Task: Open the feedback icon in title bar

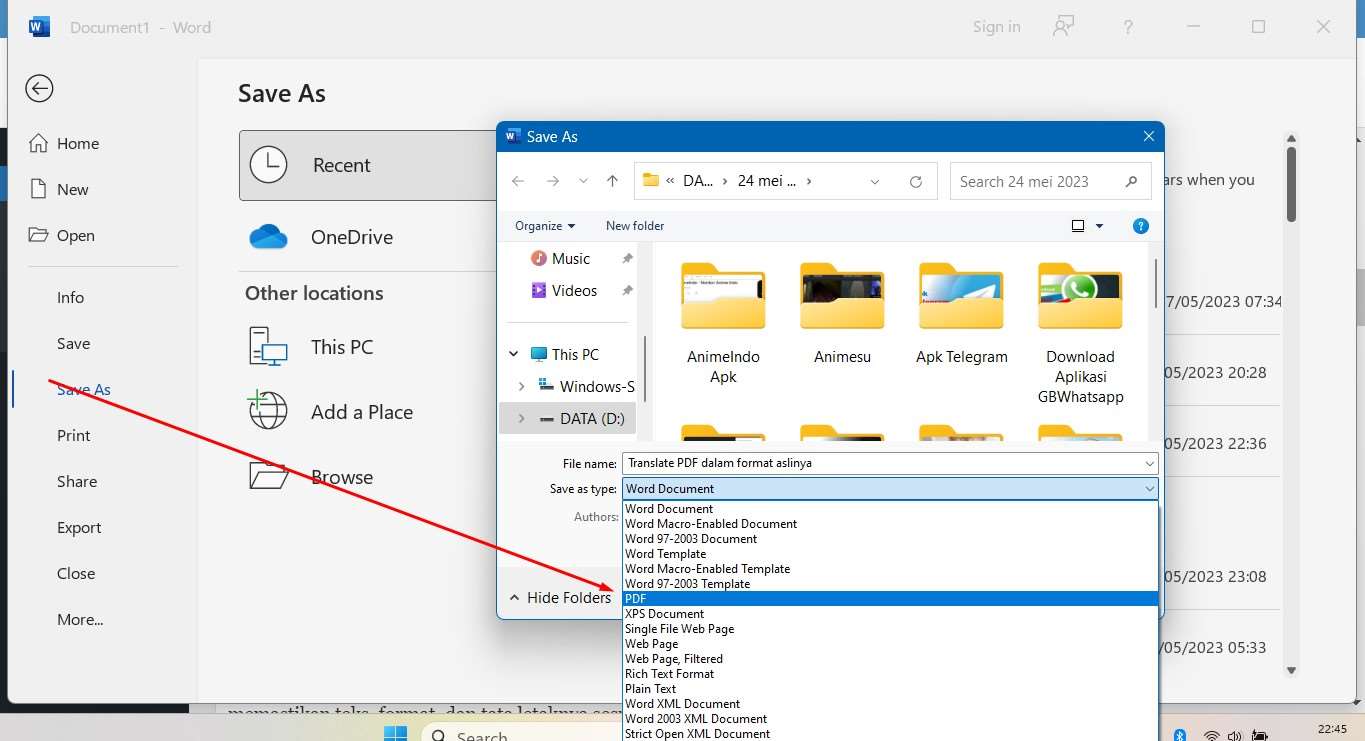Action: click(1064, 27)
